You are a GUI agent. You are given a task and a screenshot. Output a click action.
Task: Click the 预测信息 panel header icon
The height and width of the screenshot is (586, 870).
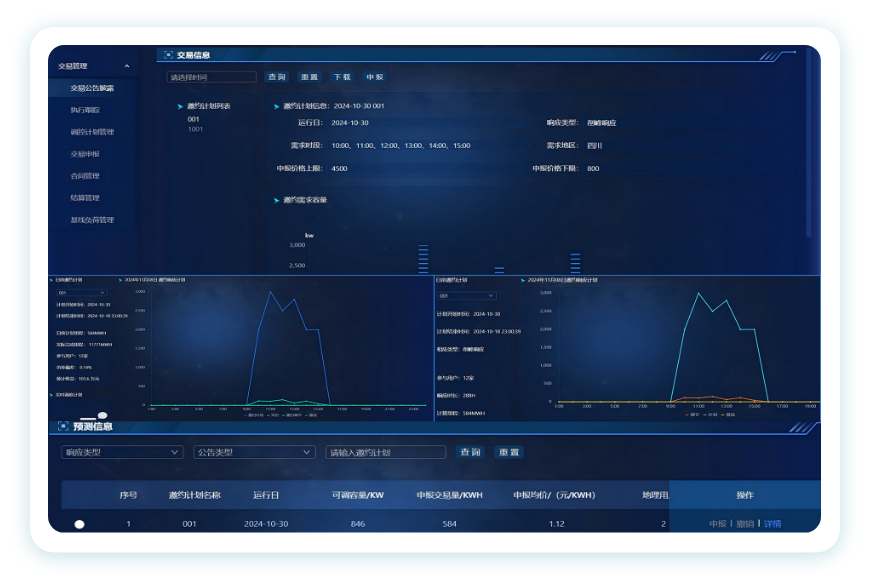[63, 426]
